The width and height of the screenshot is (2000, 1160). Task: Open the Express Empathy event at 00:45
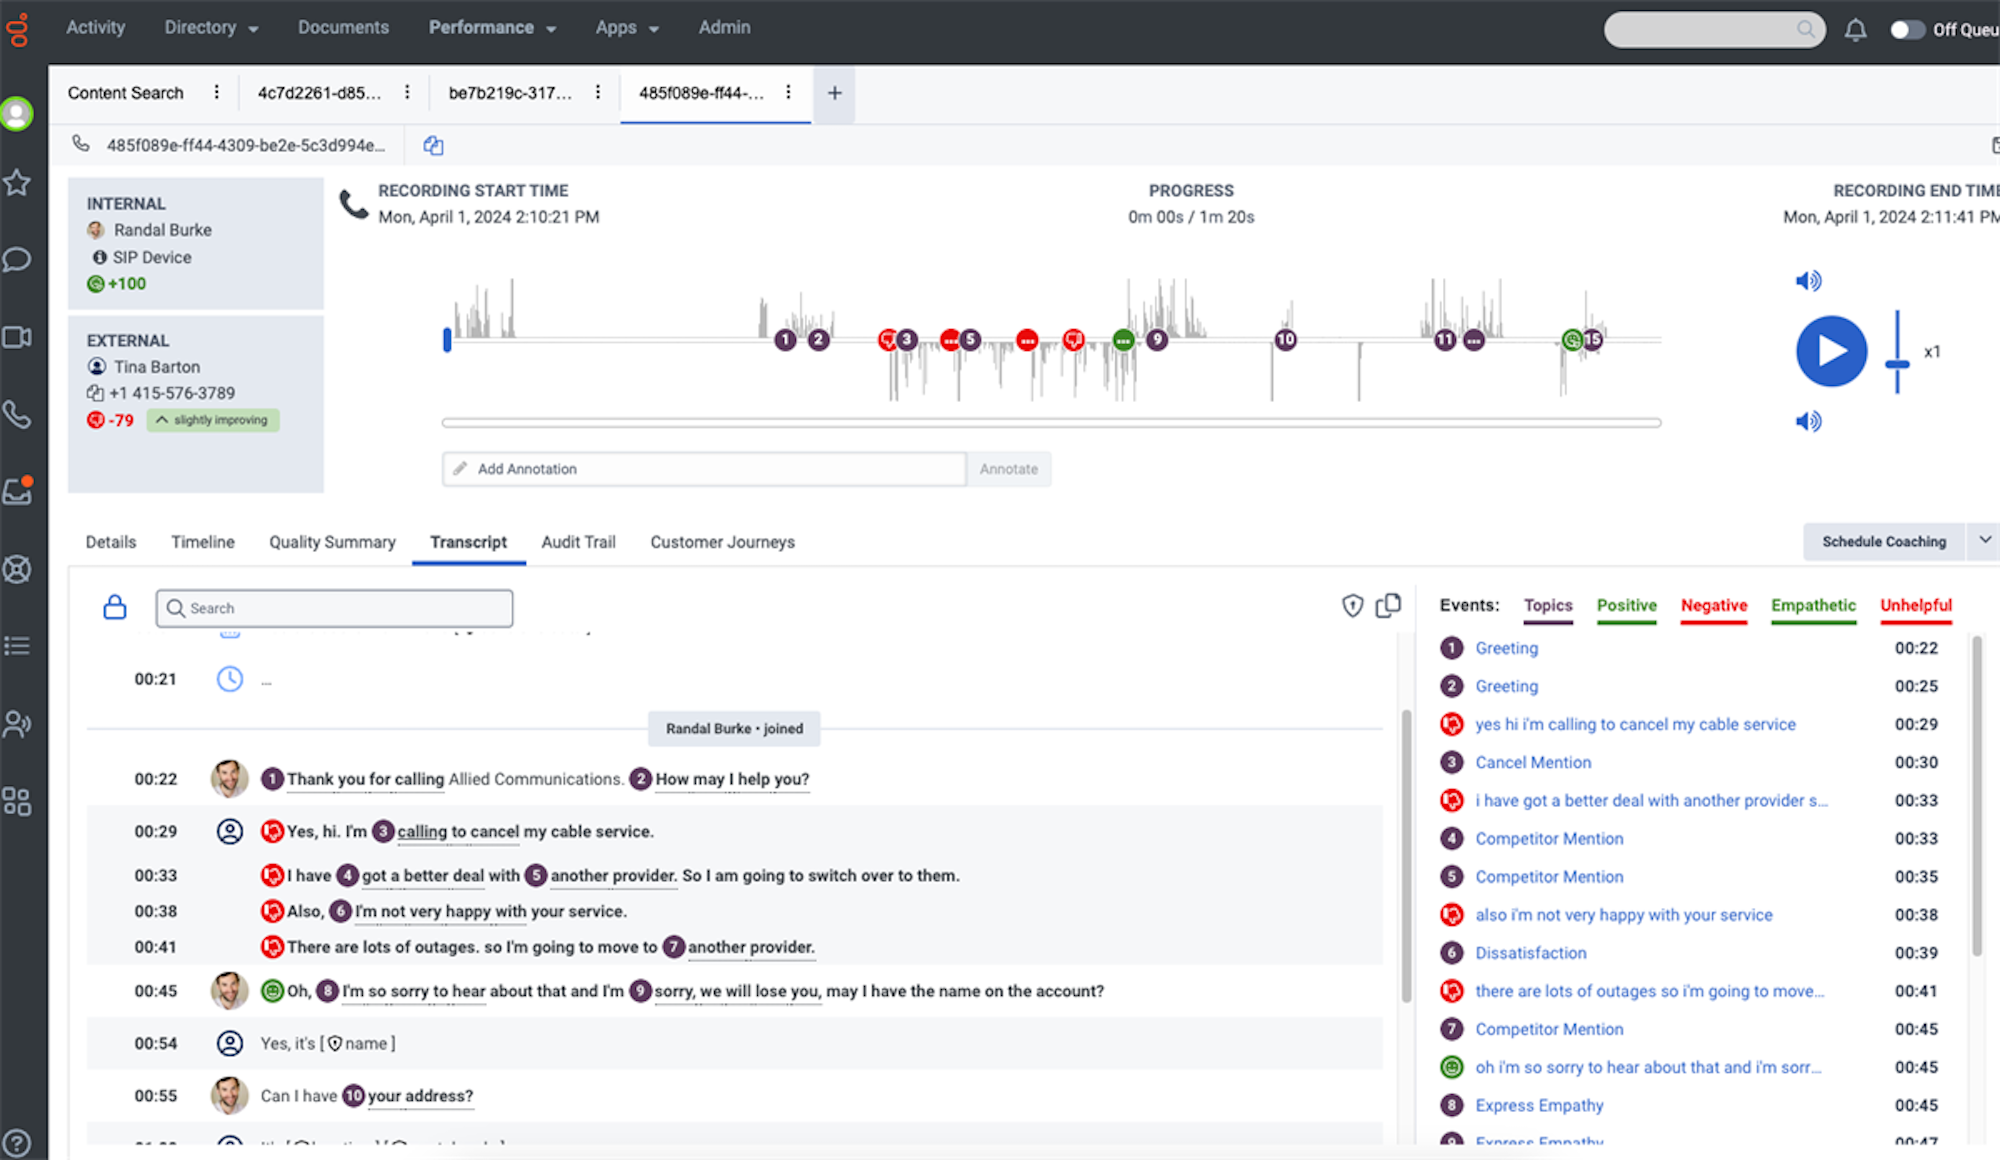click(x=1539, y=1105)
